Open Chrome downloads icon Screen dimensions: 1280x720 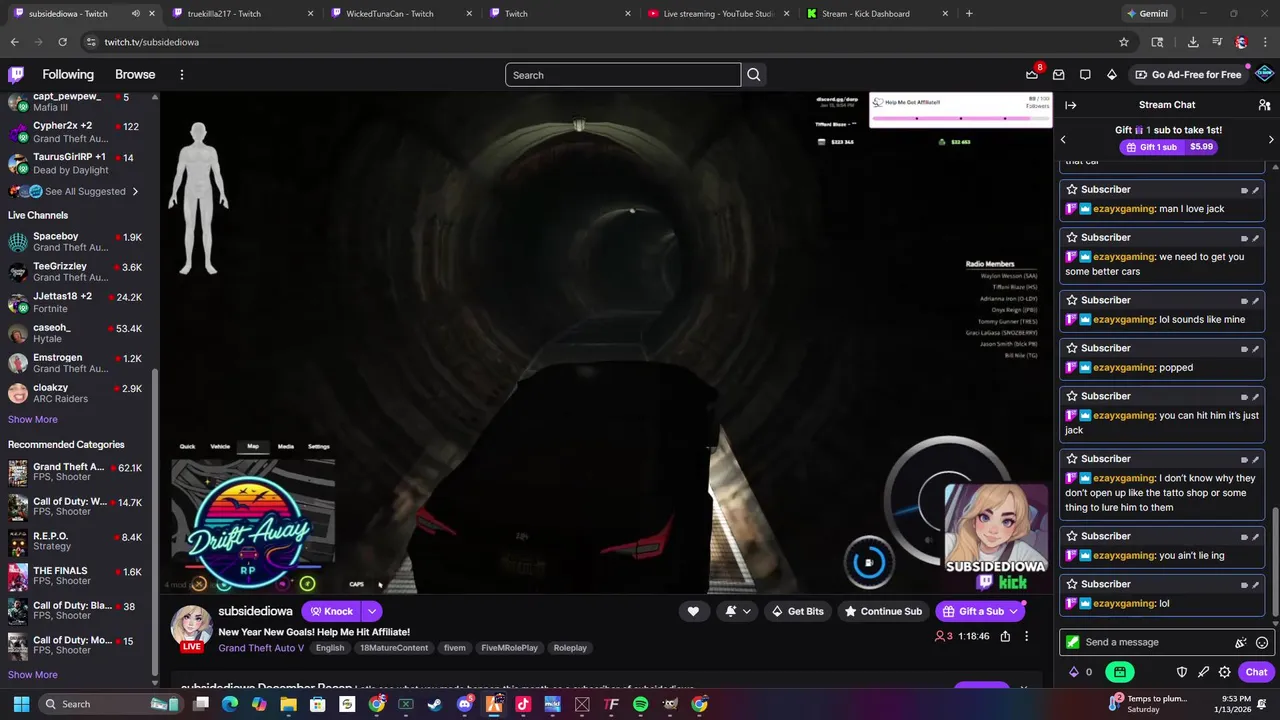1193,42
